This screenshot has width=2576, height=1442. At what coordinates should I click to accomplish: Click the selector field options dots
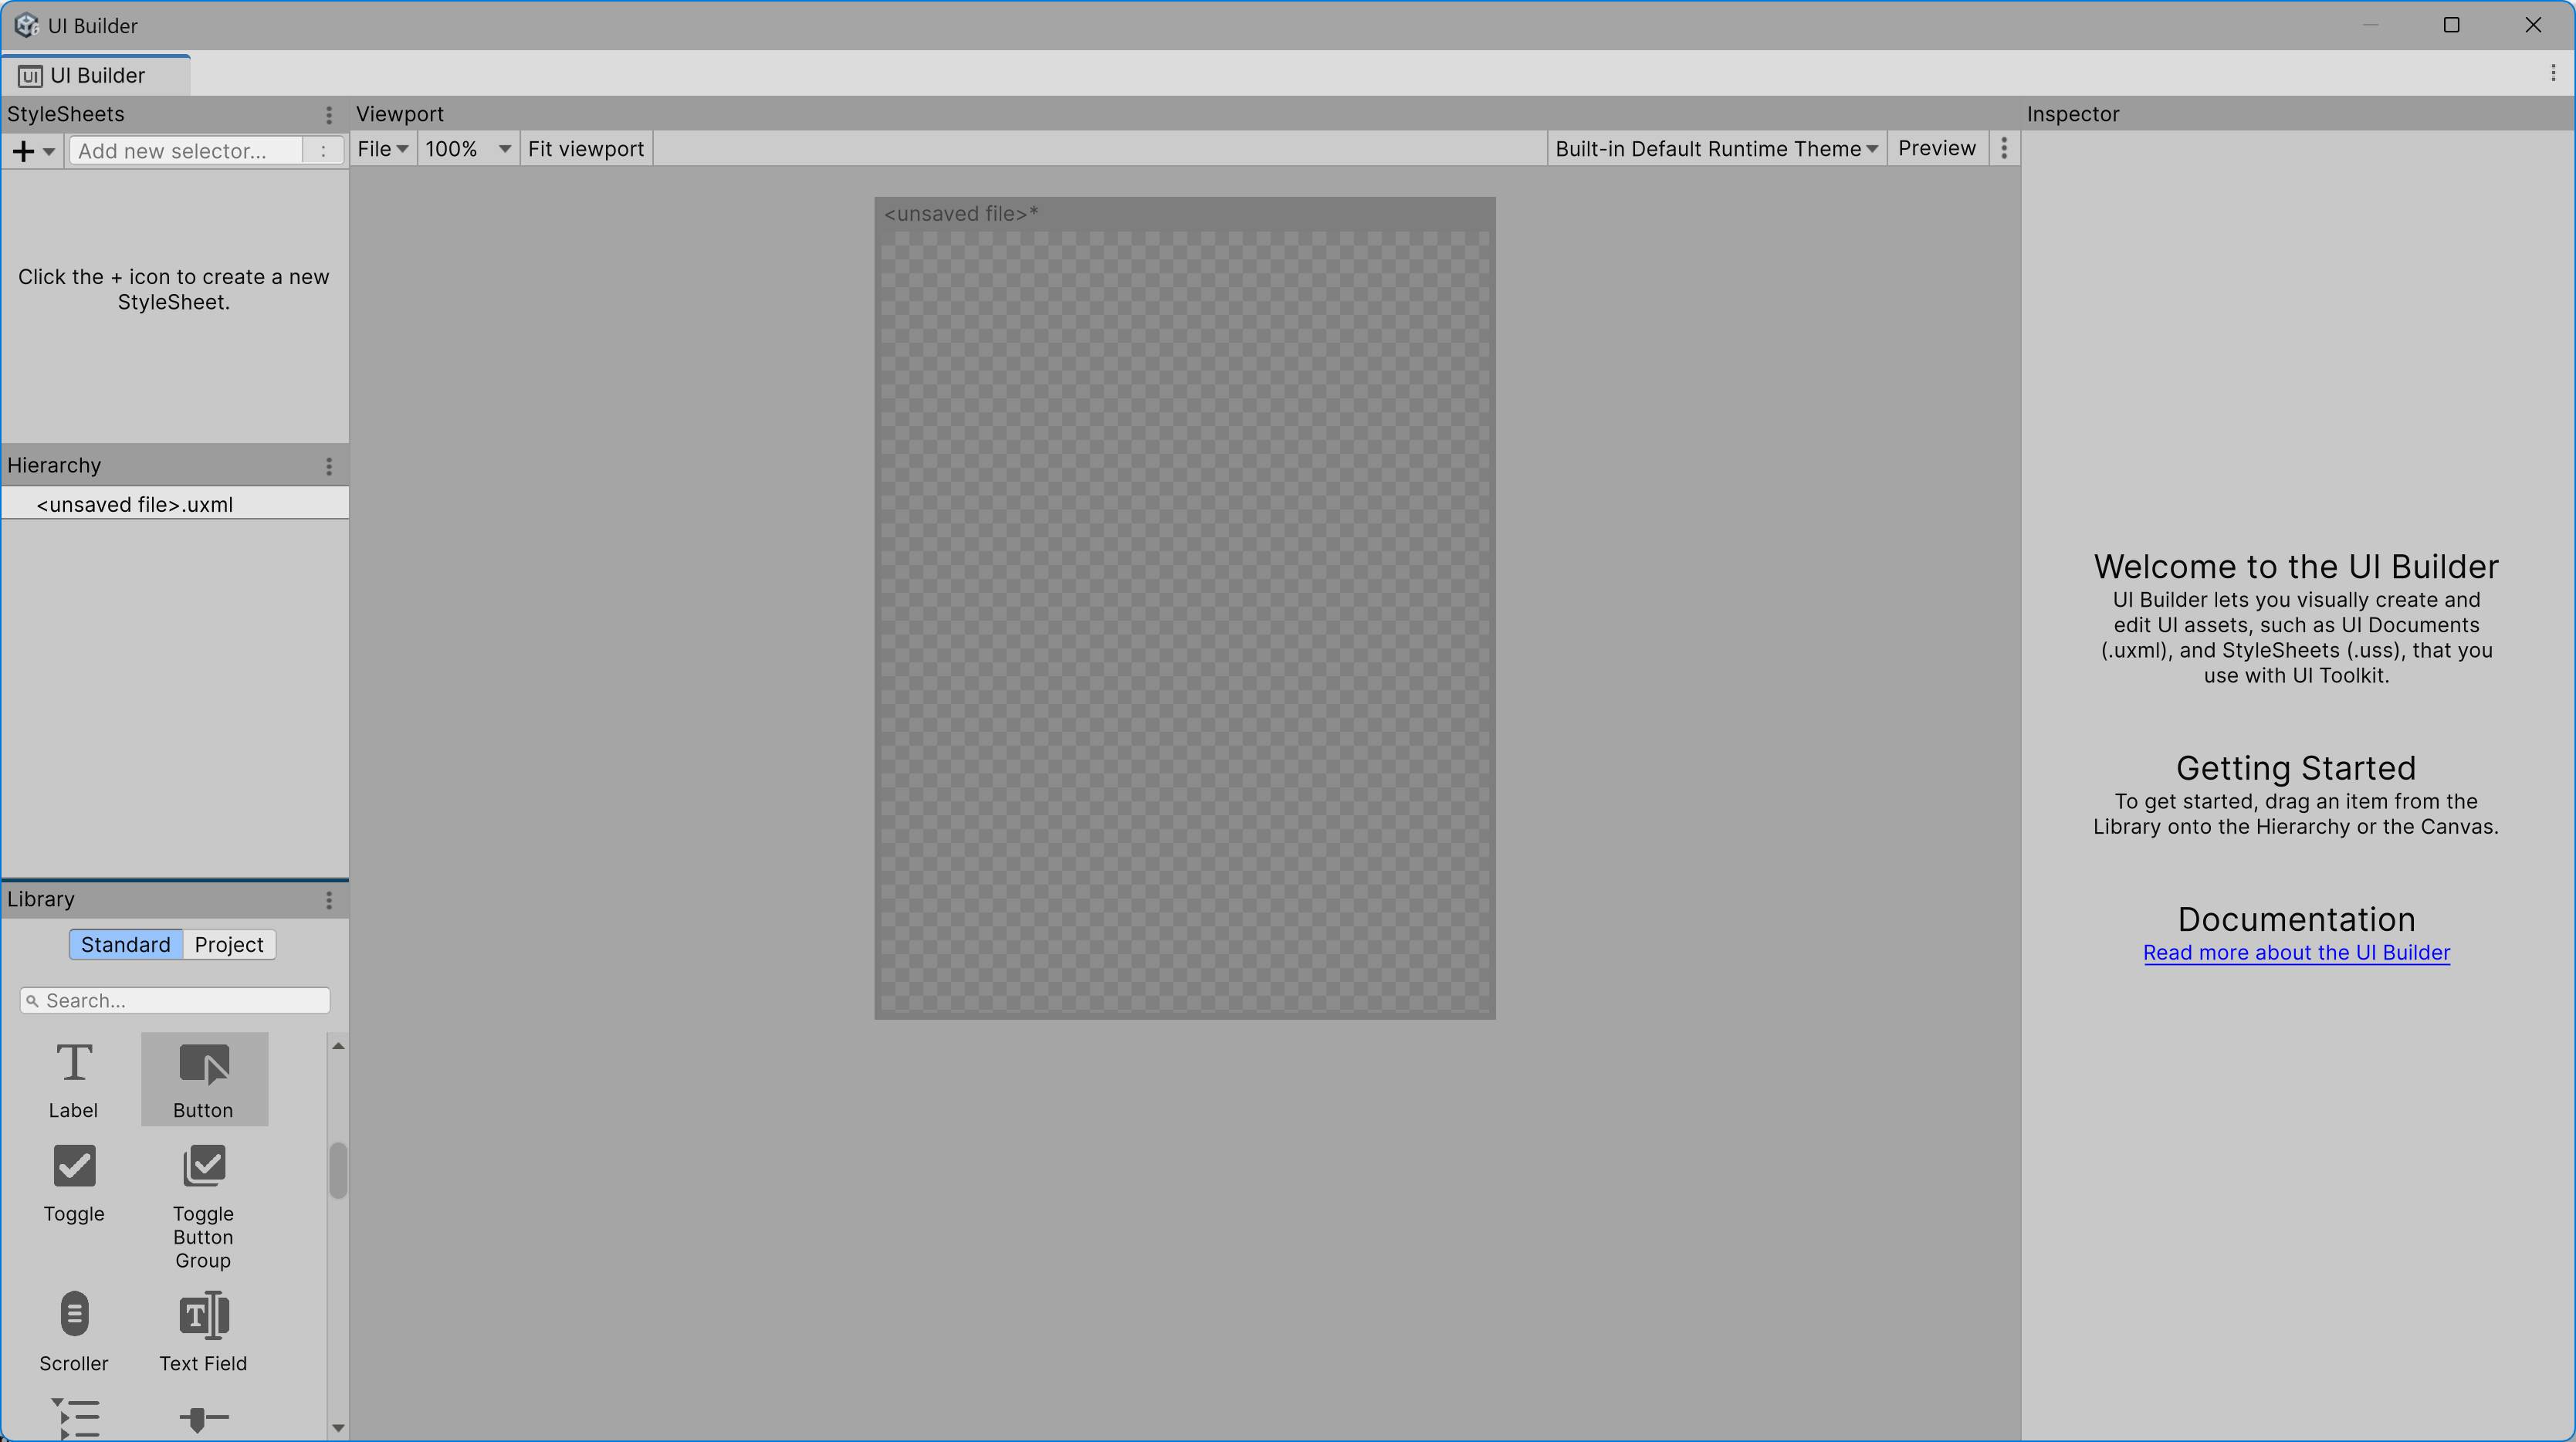pyautogui.click(x=323, y=151)
